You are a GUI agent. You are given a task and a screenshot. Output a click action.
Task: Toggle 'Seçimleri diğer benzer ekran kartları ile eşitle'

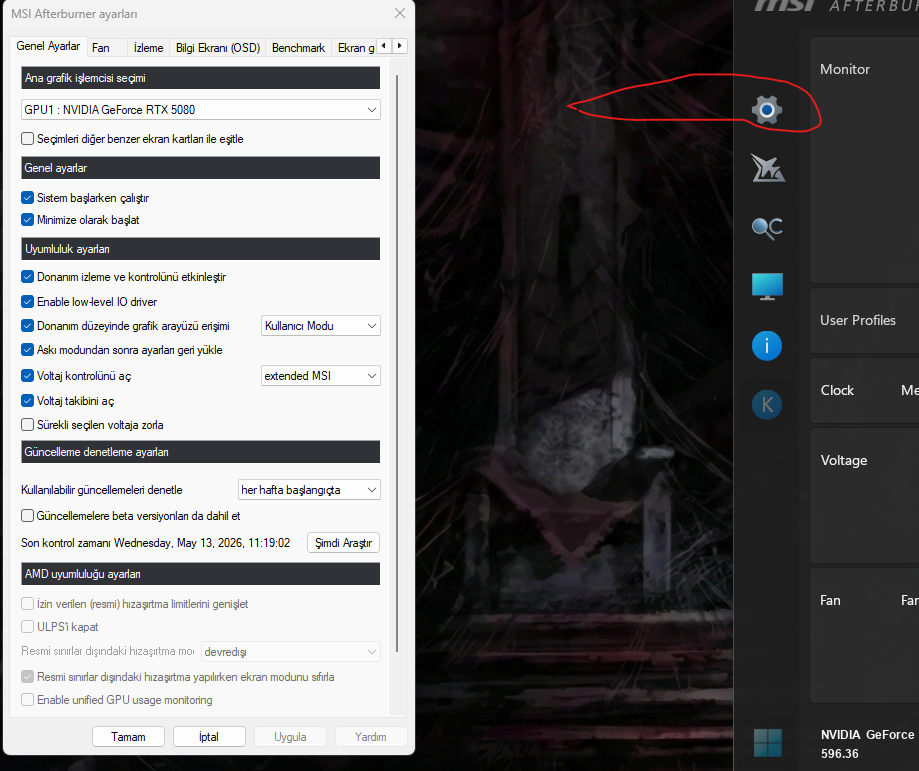(28, 139)
